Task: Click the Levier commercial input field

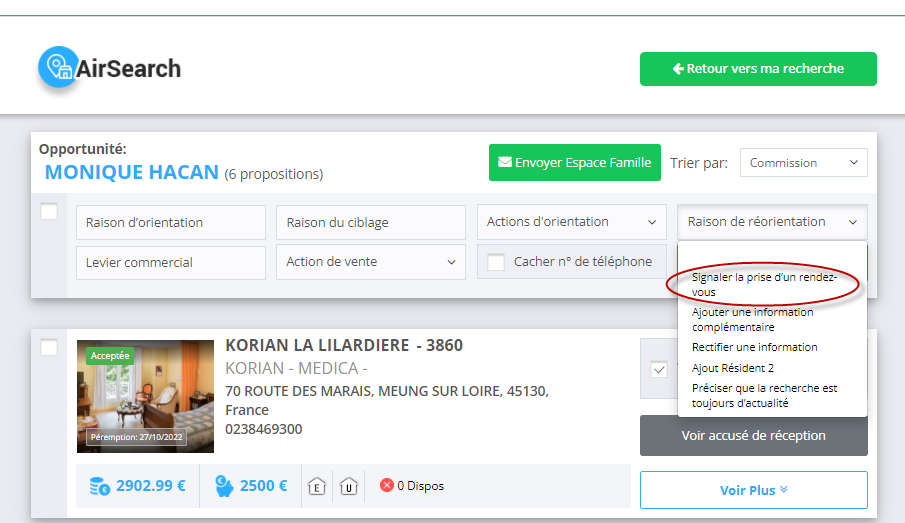Action: point(171,263)
